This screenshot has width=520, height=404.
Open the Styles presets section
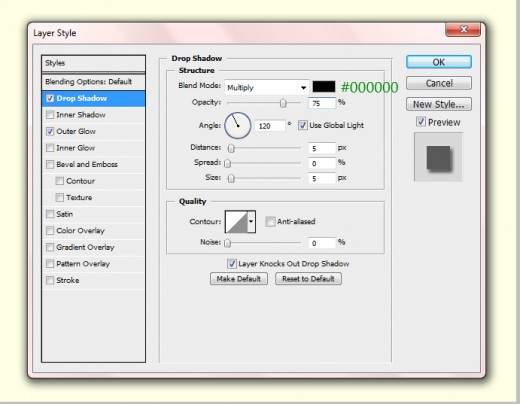click(93, 63)
